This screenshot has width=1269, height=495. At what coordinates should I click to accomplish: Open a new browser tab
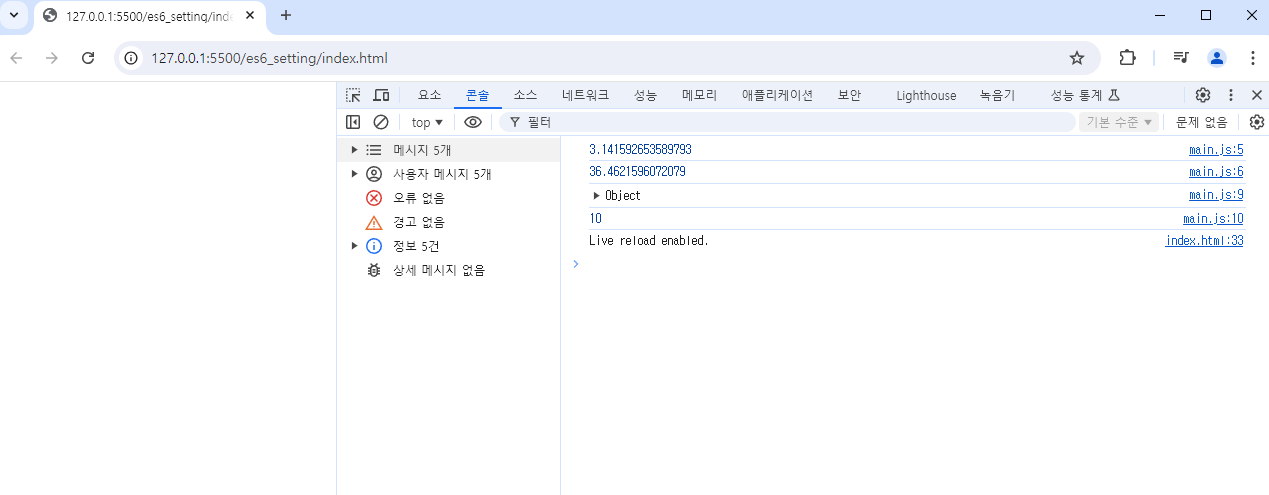(286, 15)
